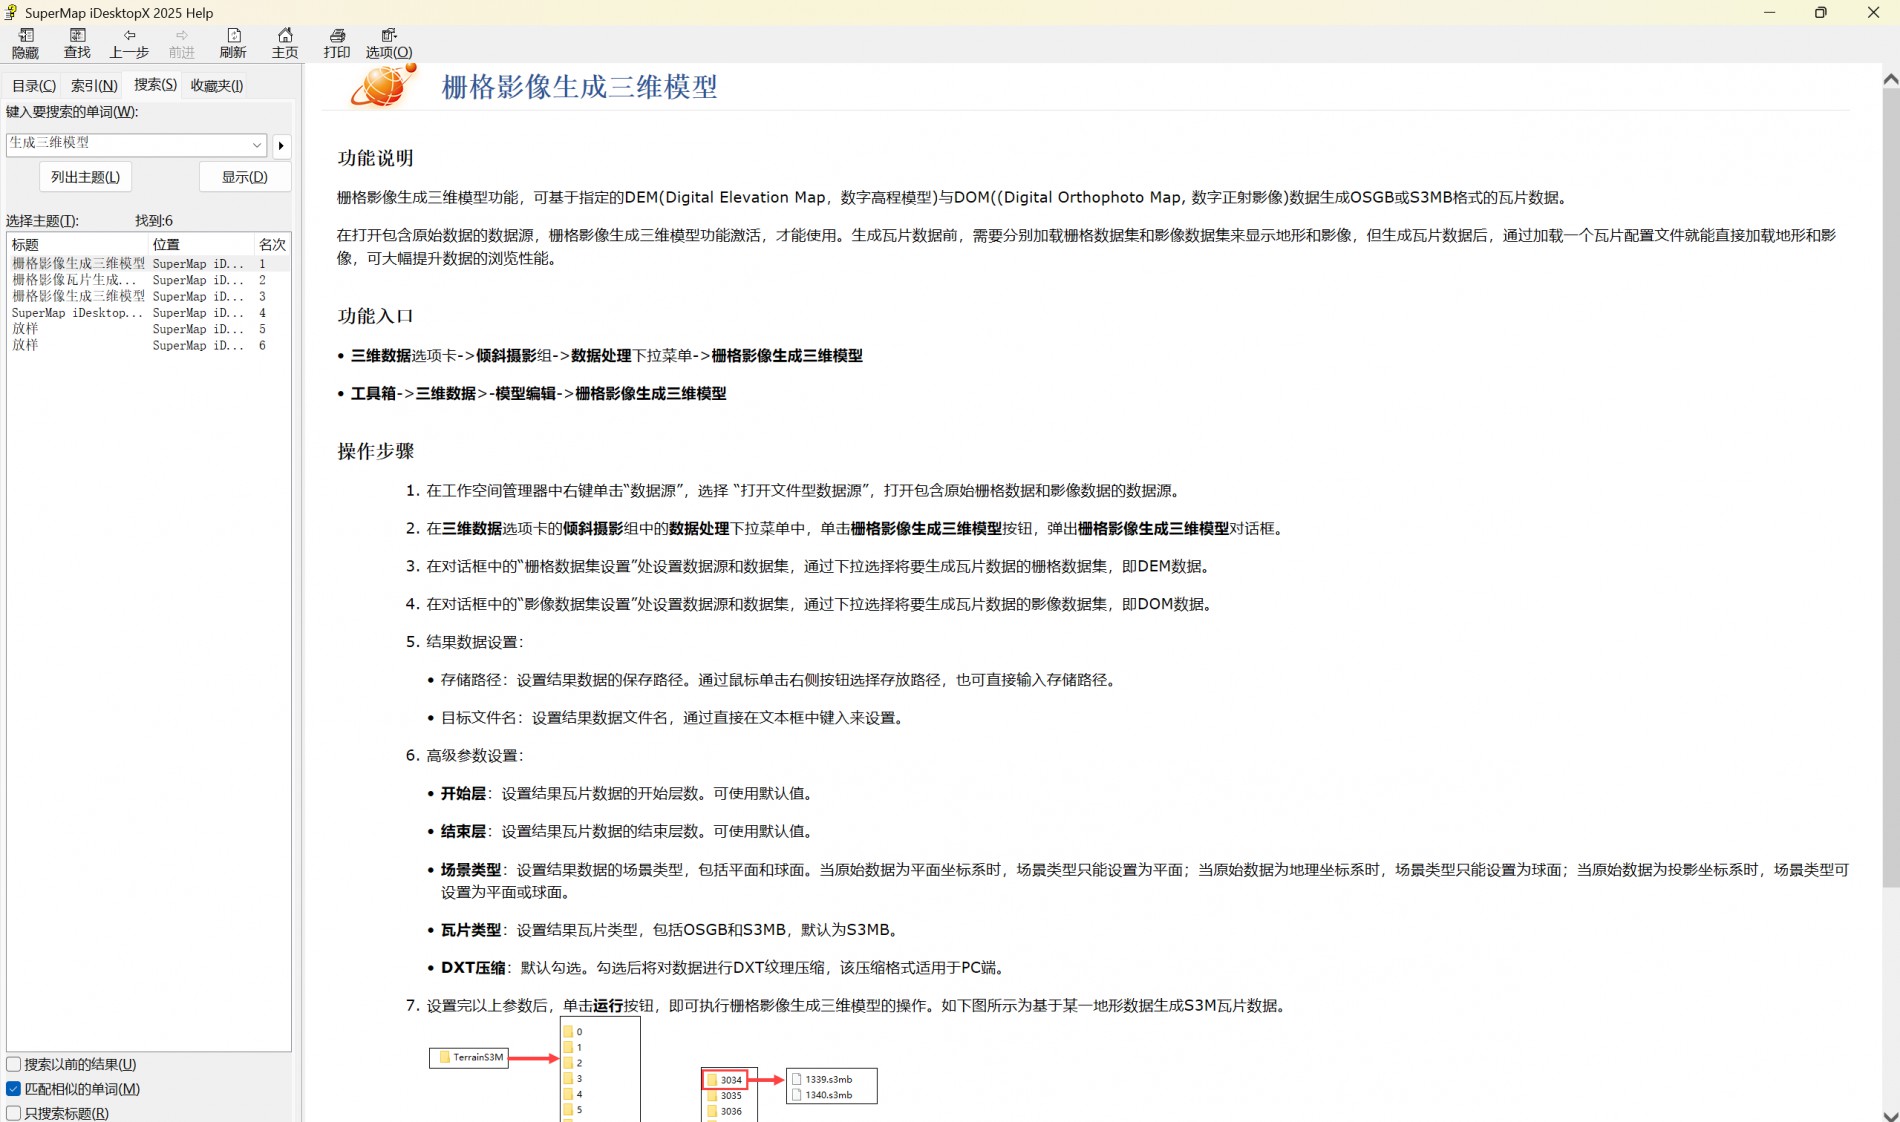Click the SuperMap globe logo in header
1900x1122 pixels.
(382, 86)
